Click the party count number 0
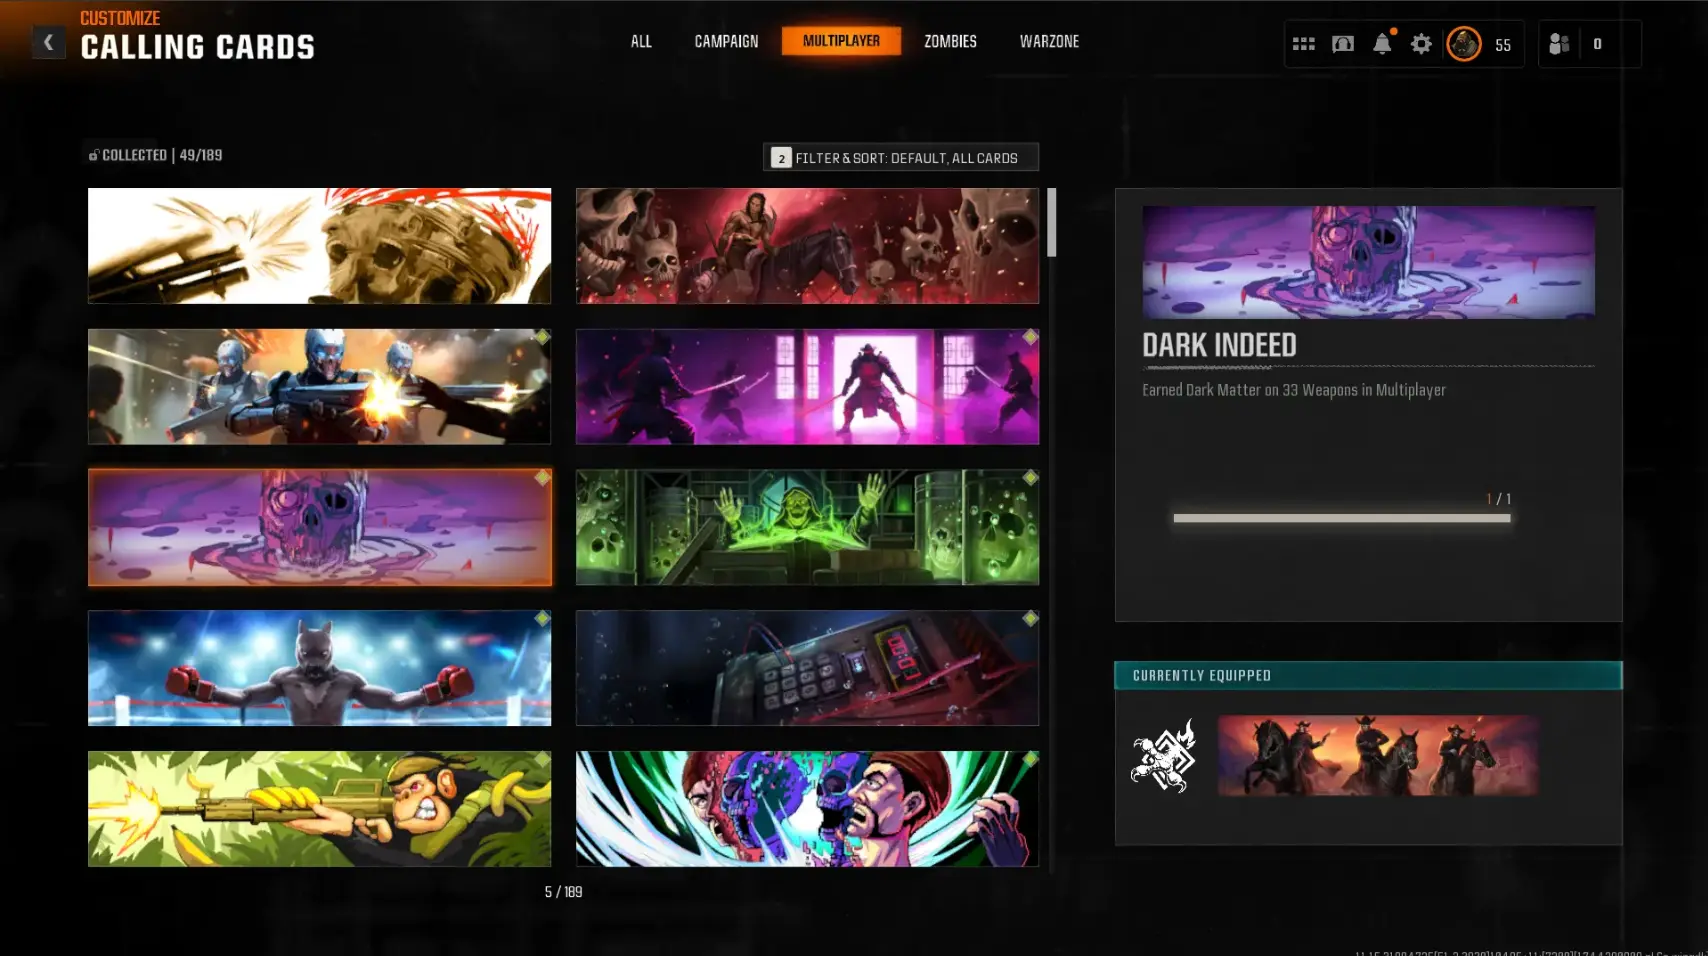1708x956 pixels. pyautogui.click(x=1597, y=44)
